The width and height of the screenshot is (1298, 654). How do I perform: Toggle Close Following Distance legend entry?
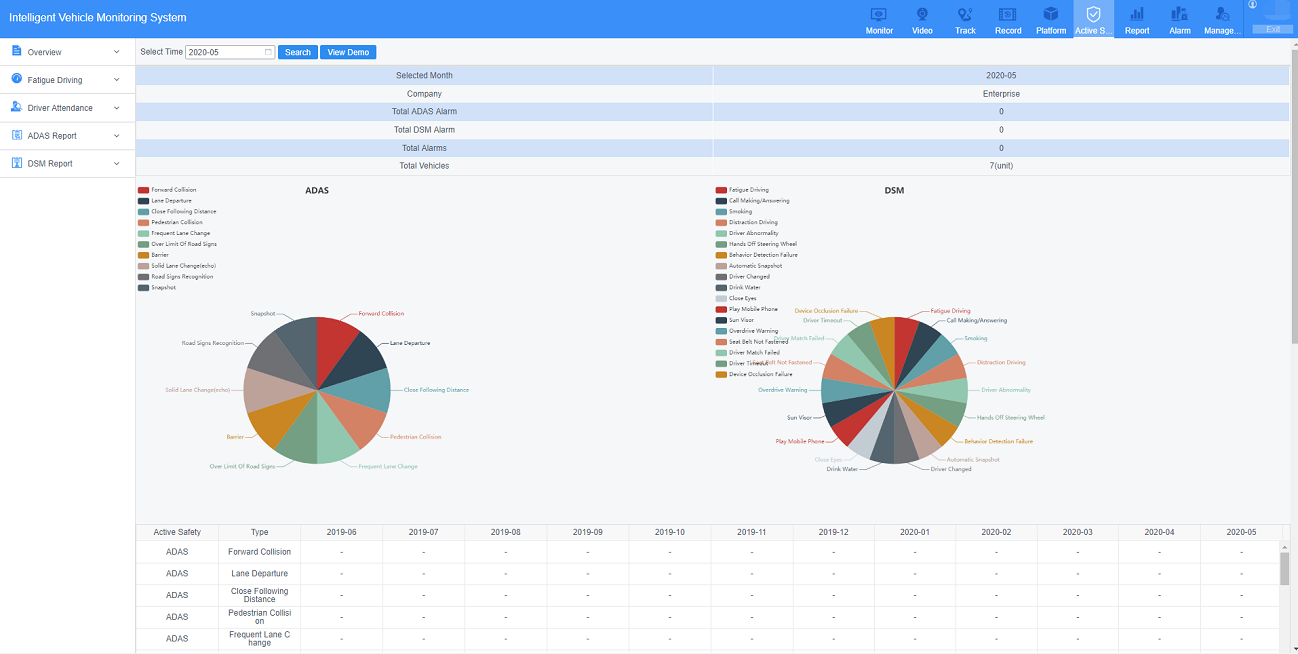pos(177,212)
